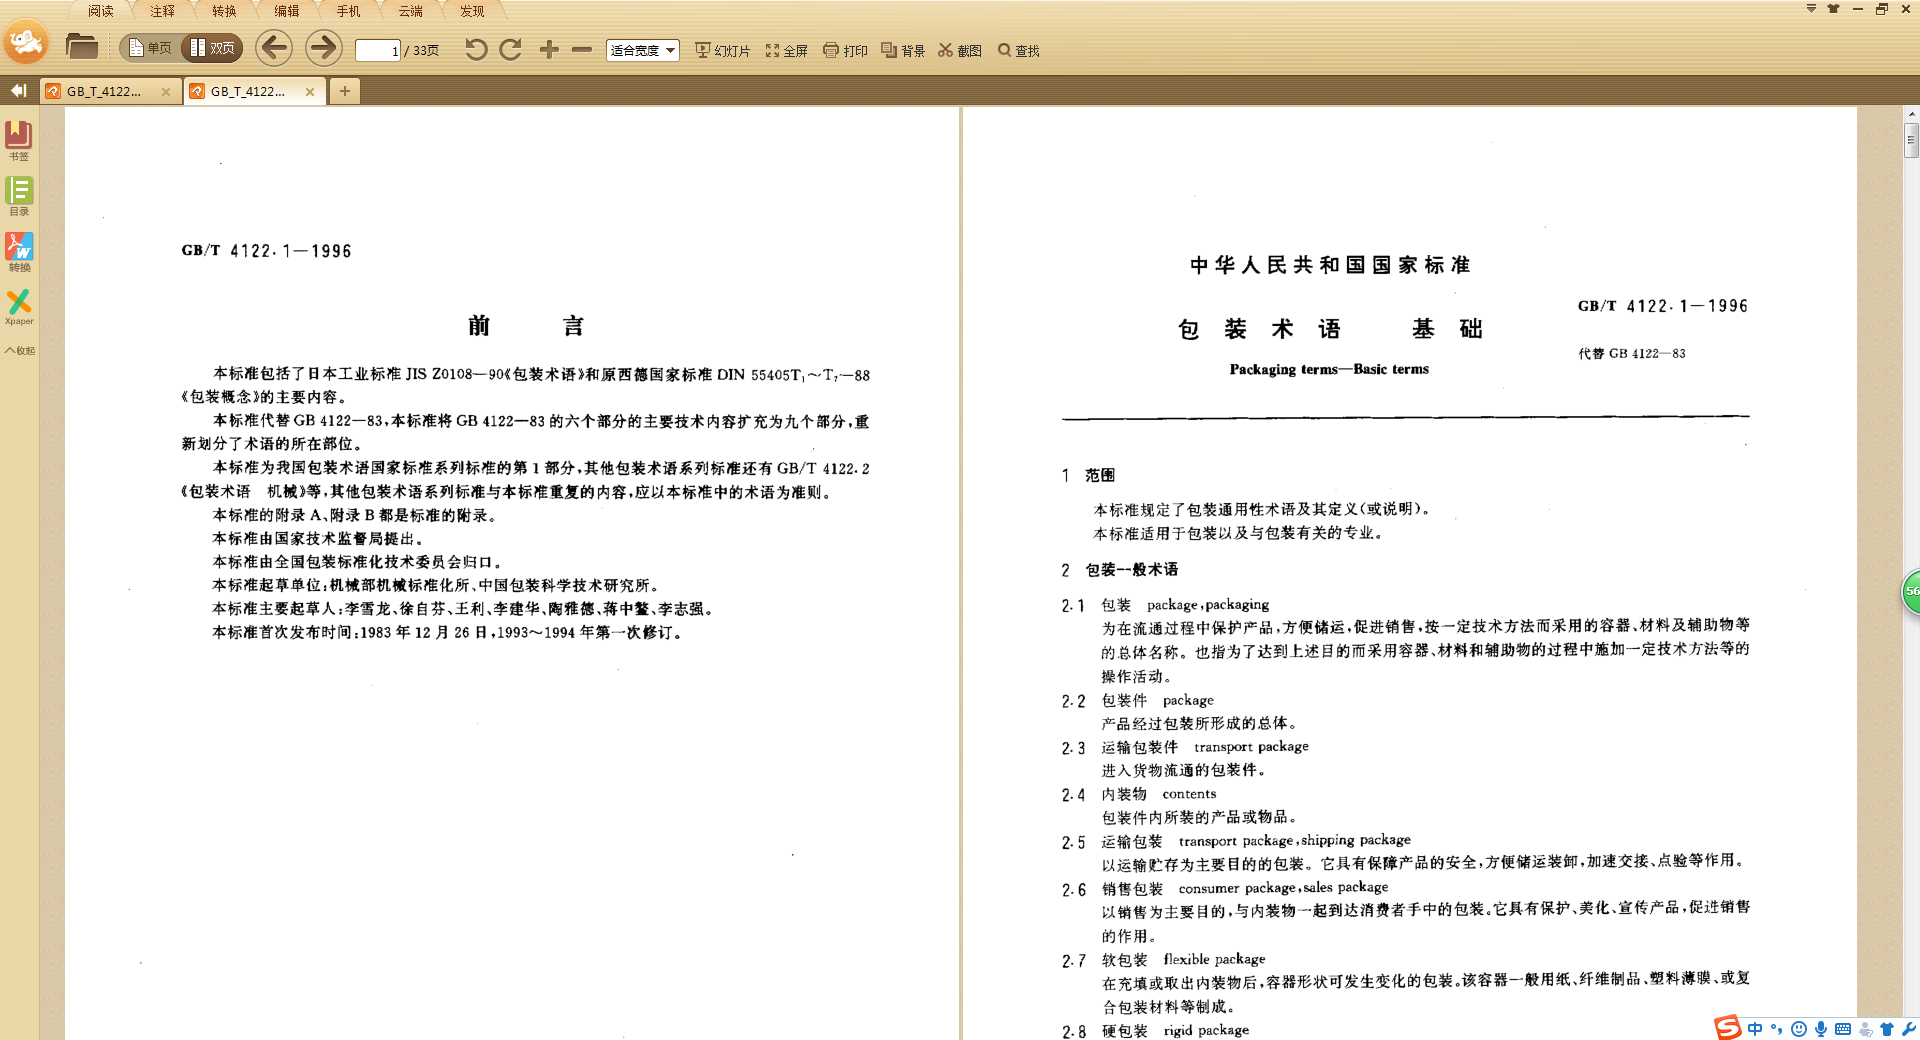Open the bookmarks (书签) sidebar panel
Screen dimensions: 1920x1040
point(19,140)
